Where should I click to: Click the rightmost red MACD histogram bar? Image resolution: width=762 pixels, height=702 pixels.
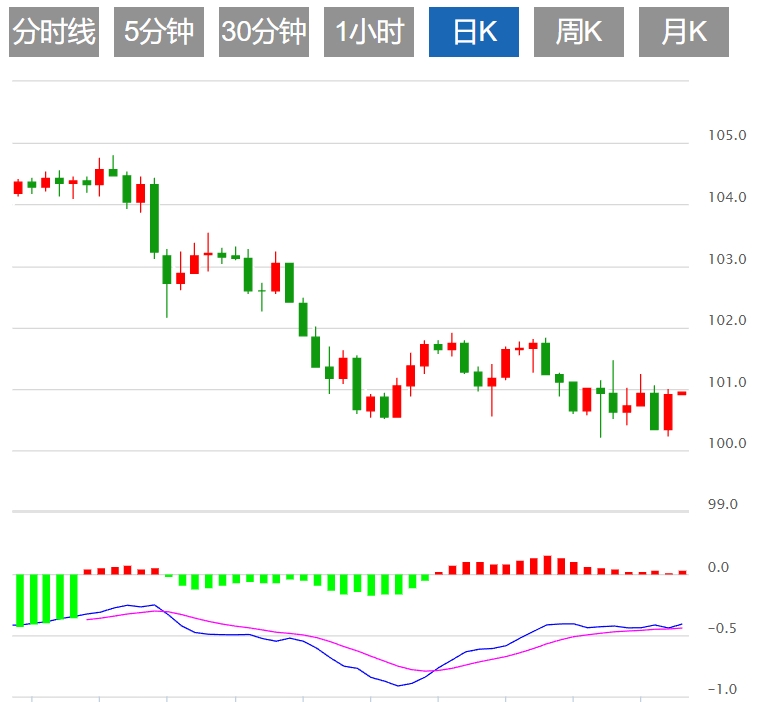click(682, 572)
